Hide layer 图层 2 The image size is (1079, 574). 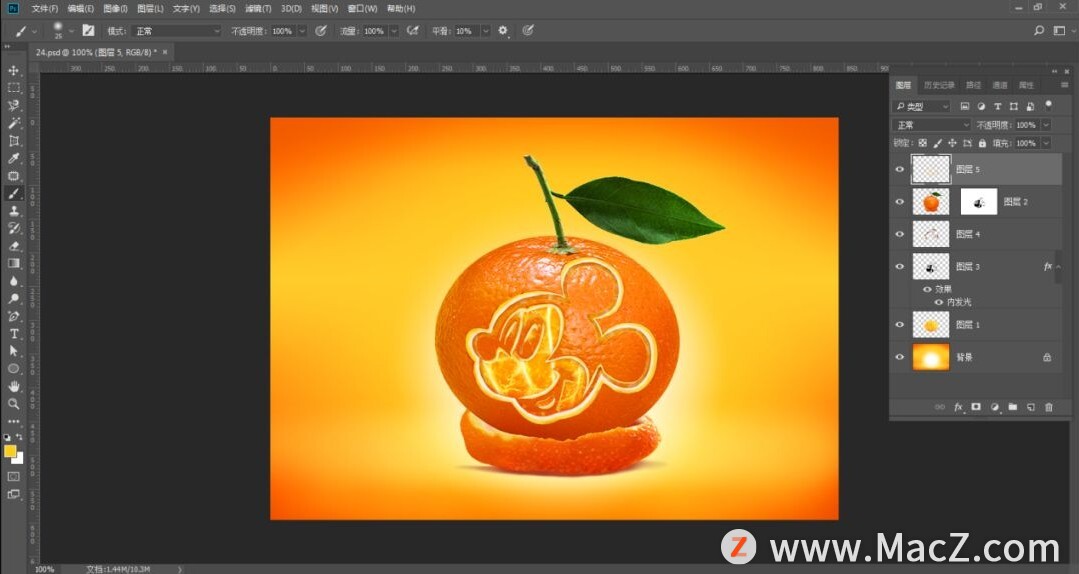tap(899, 202)
